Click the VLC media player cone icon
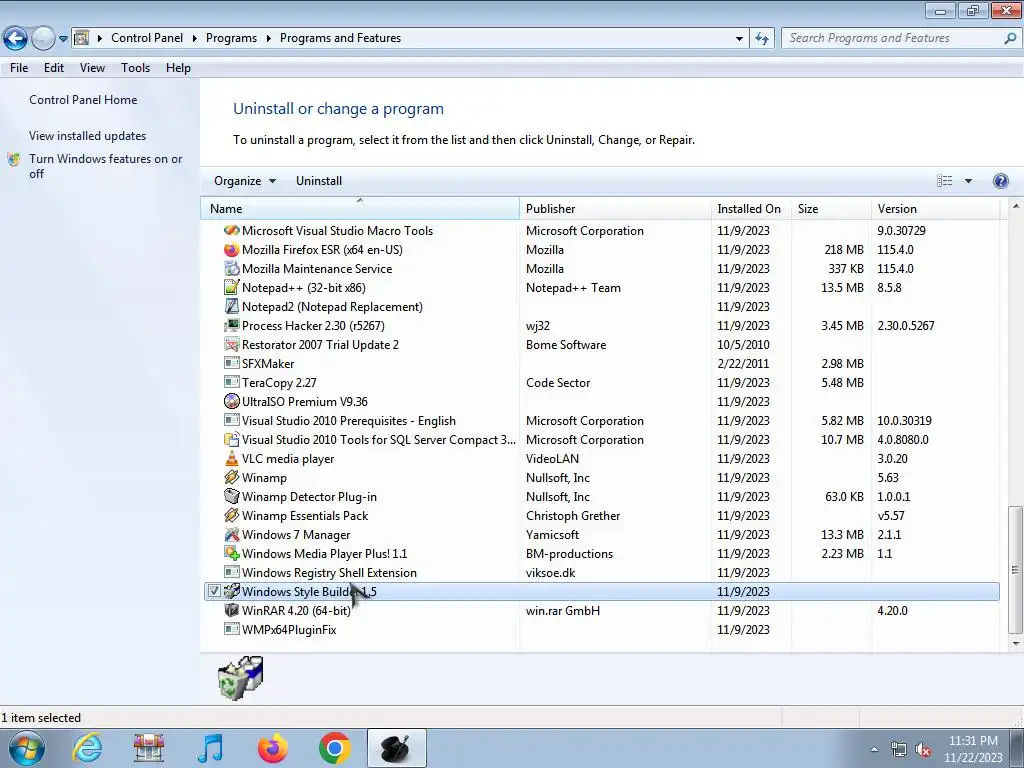Viewport: 1024px width, 768px height. coord(231,458)
